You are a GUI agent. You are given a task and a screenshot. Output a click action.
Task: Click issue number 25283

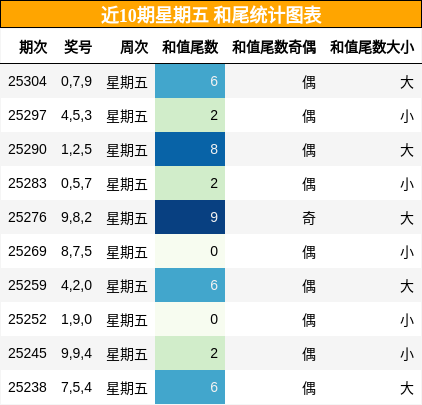tap(27, 183)
